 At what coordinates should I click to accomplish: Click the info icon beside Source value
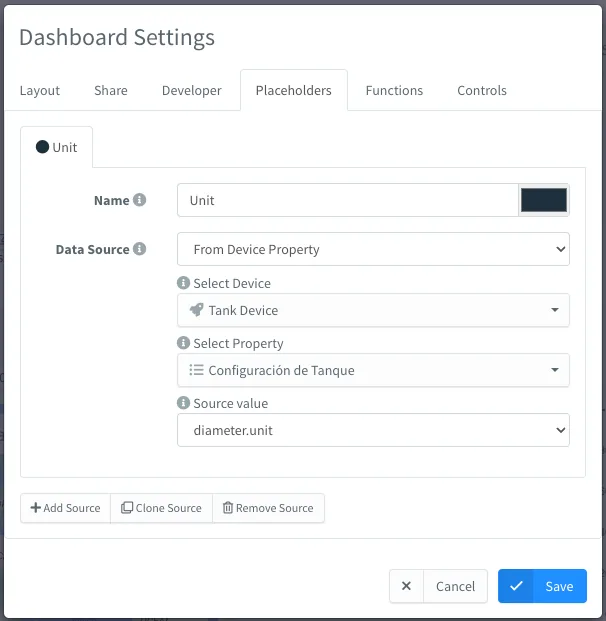183,403
